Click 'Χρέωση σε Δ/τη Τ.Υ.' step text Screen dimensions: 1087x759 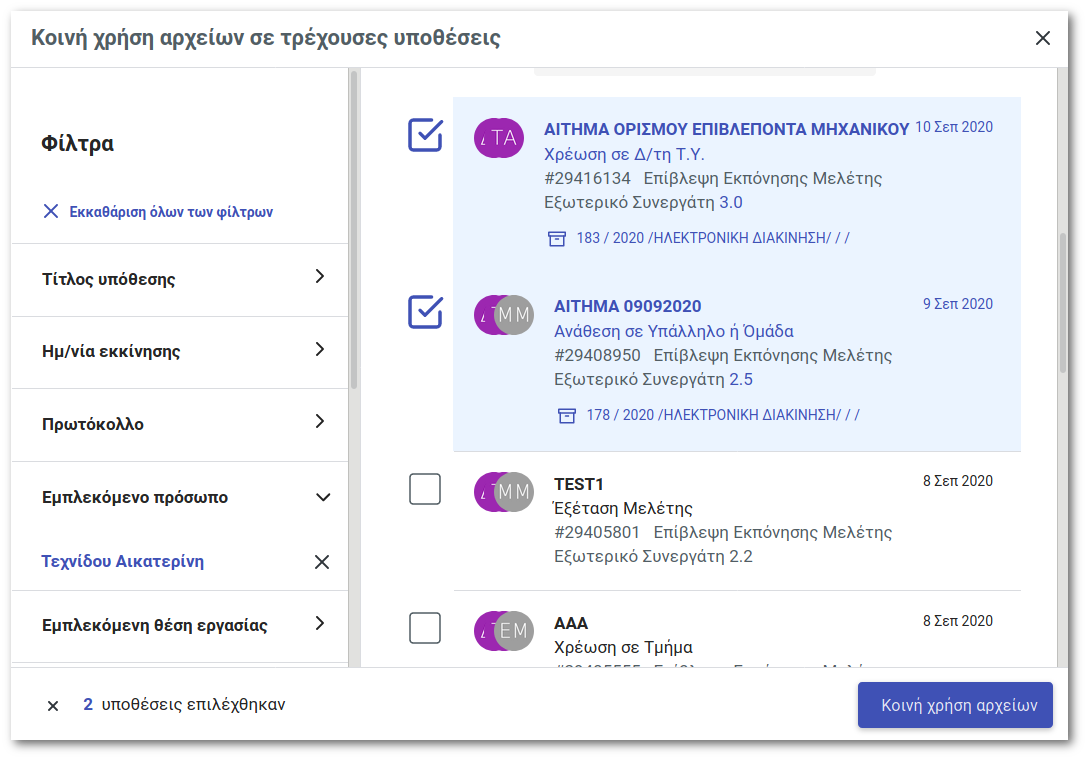coord(624,154)
